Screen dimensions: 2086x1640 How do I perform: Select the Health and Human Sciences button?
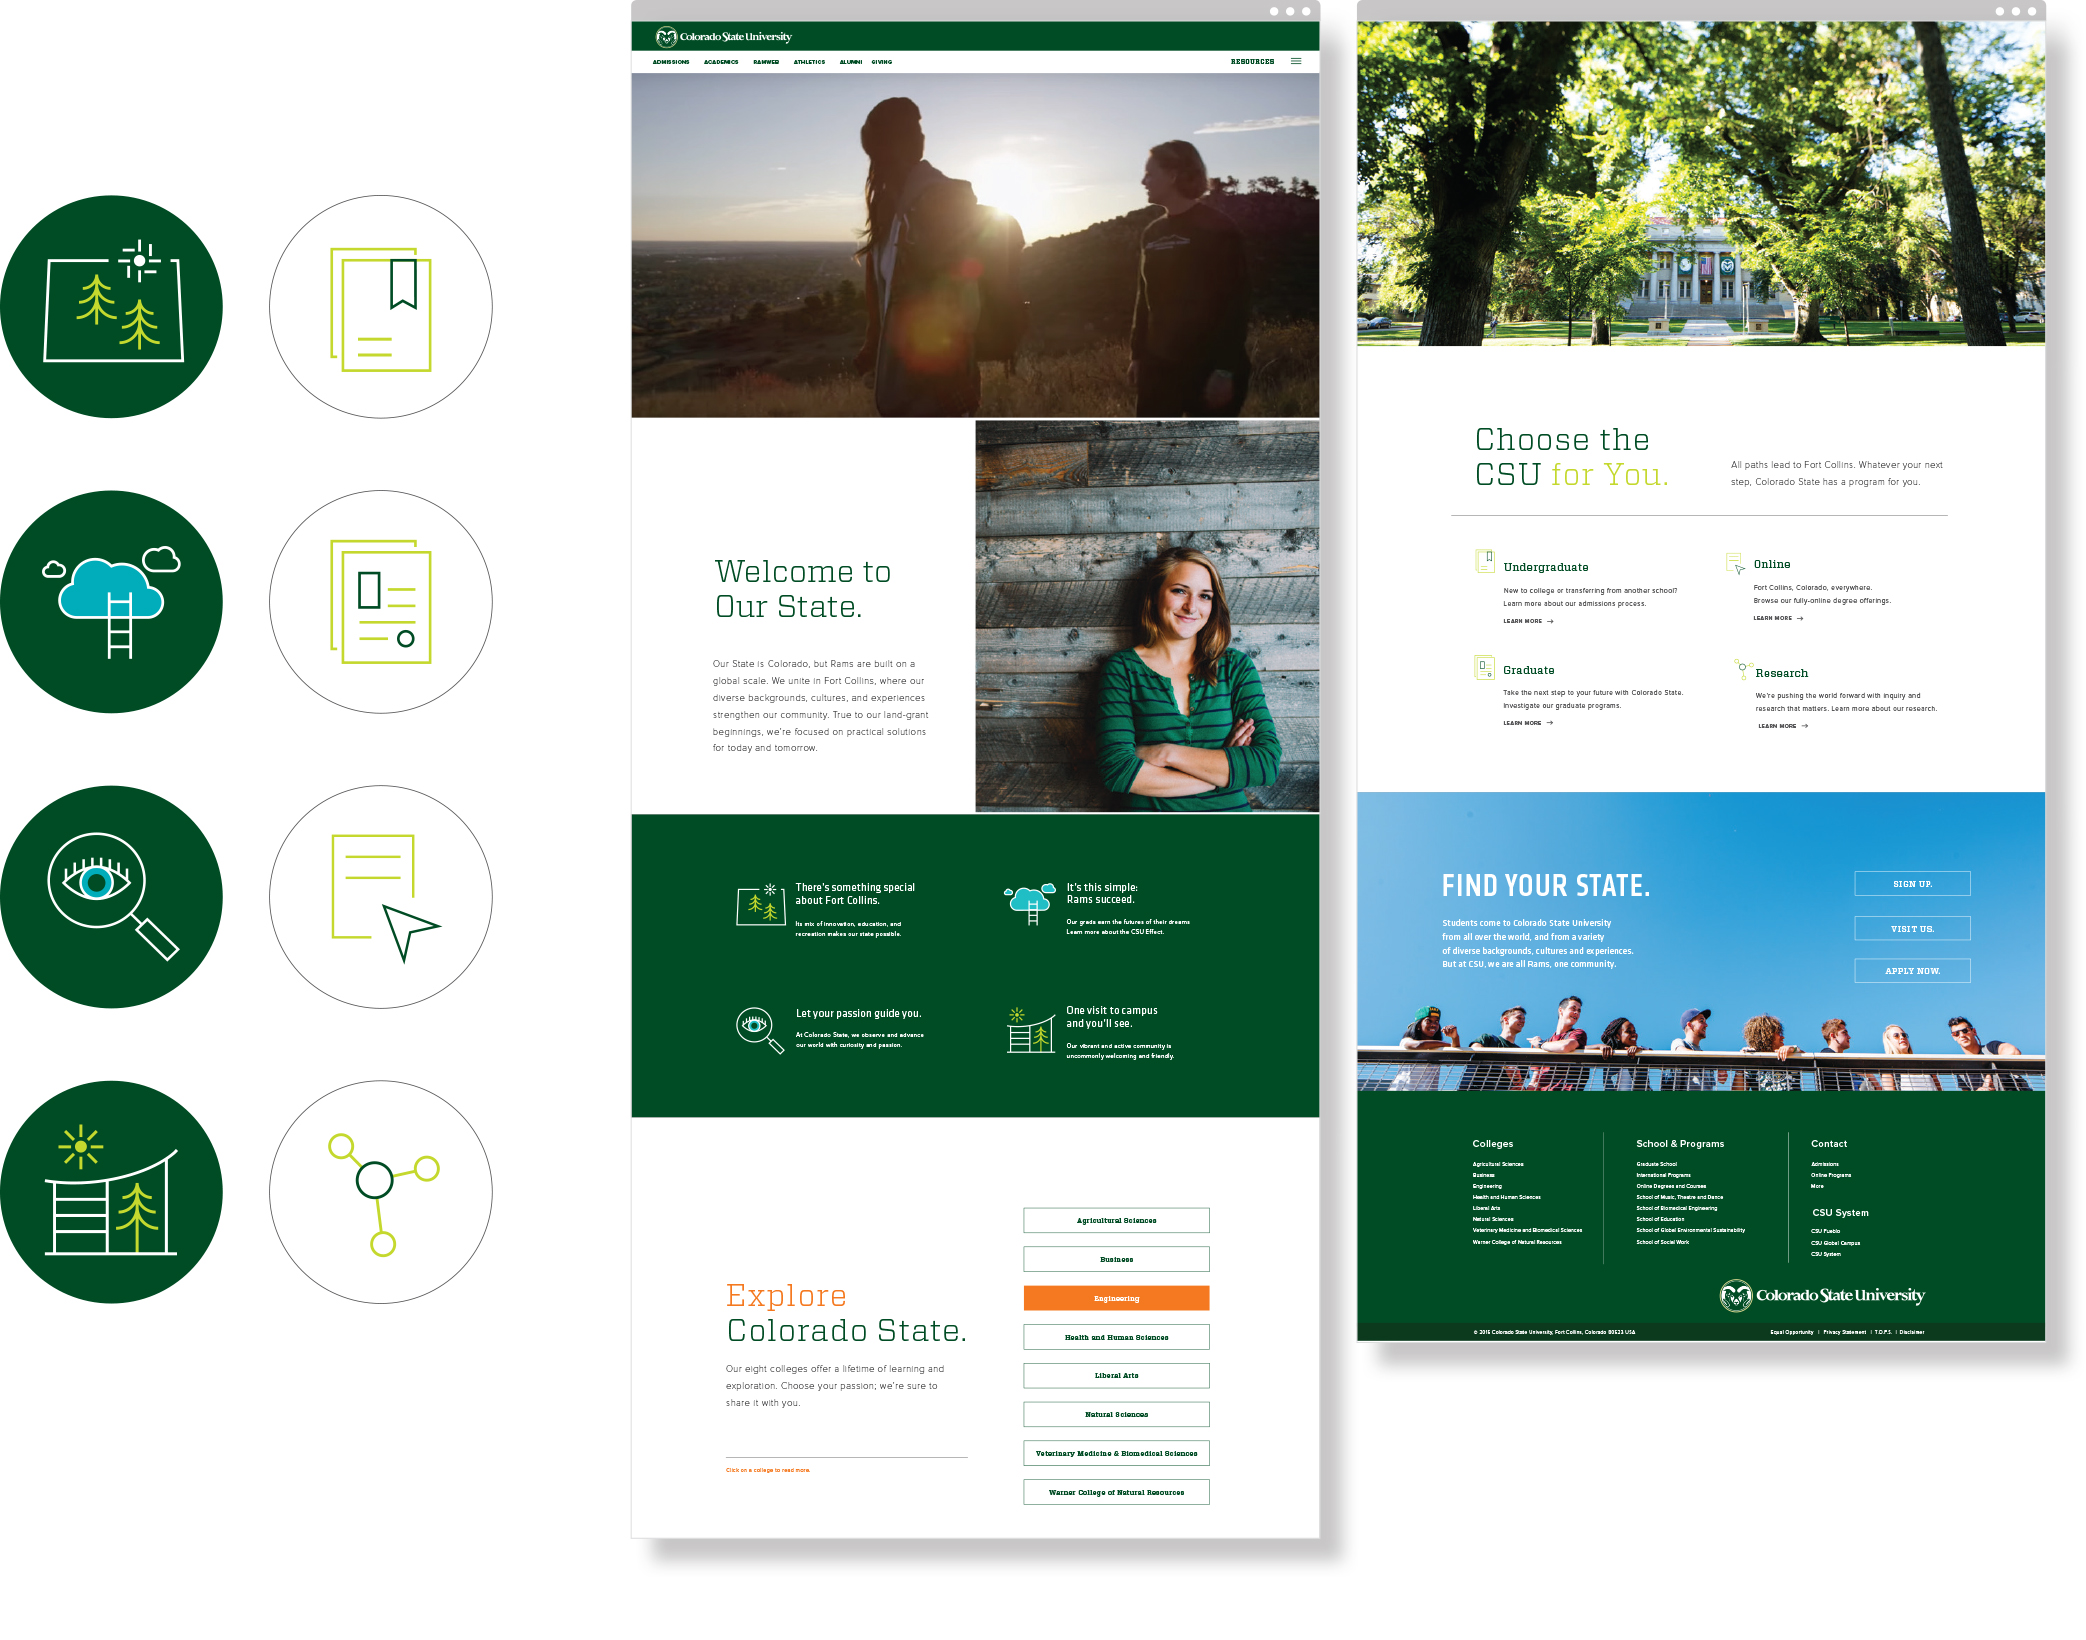tap(1116, 1337)
